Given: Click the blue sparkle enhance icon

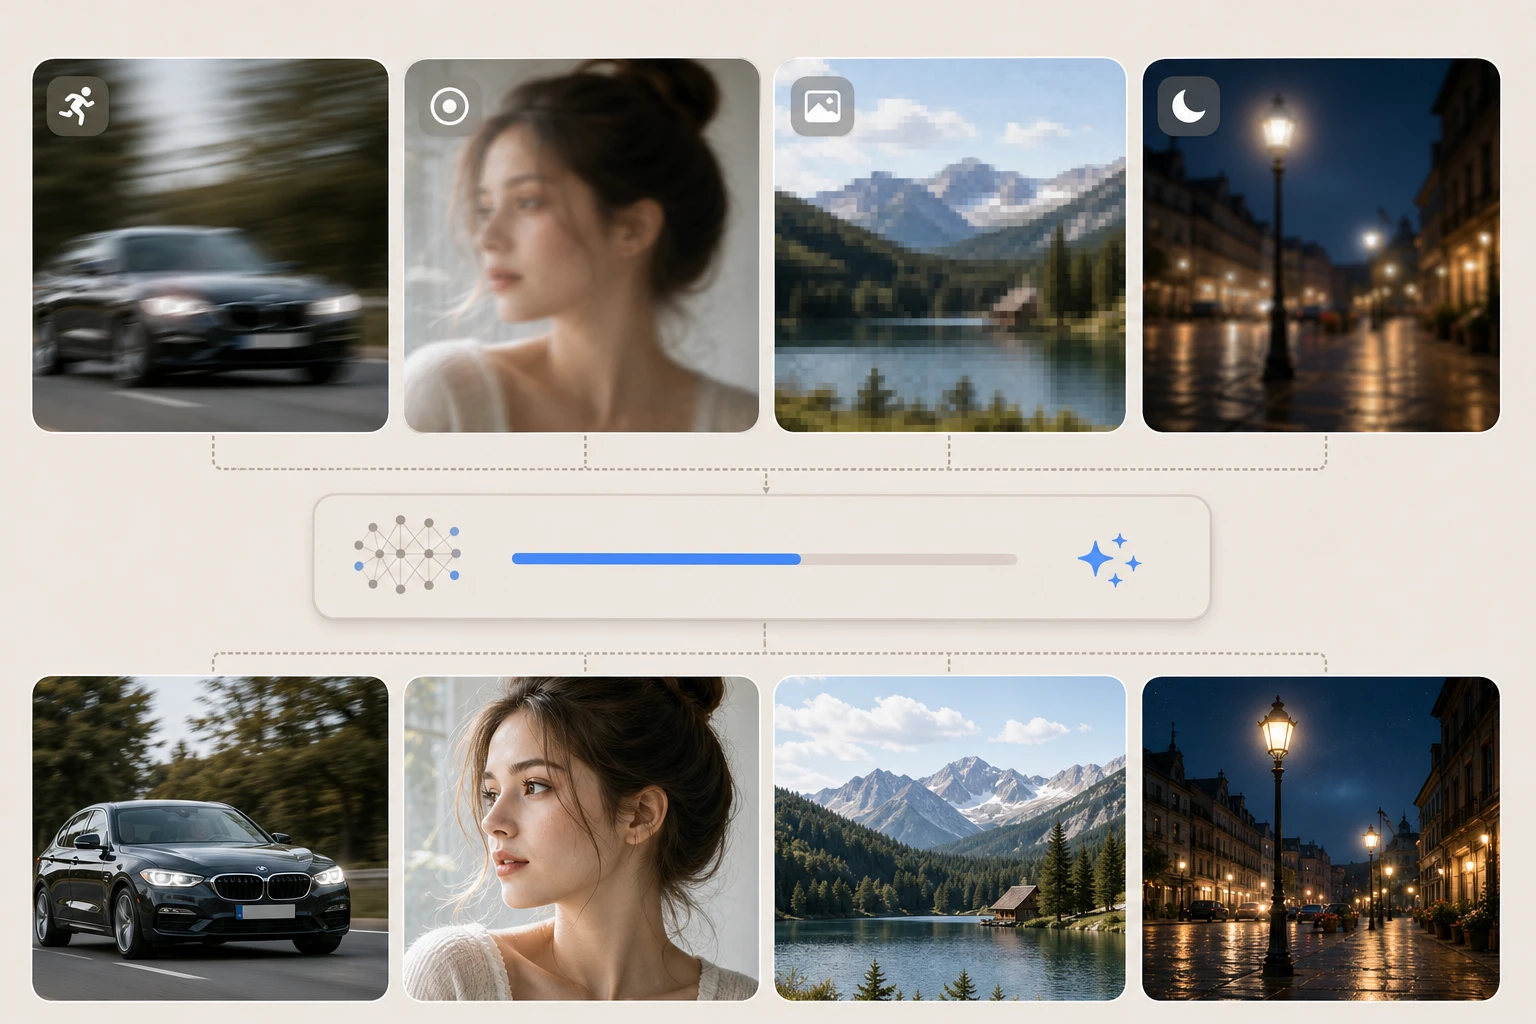Looking at the screenshot, I should (1109, 559).
